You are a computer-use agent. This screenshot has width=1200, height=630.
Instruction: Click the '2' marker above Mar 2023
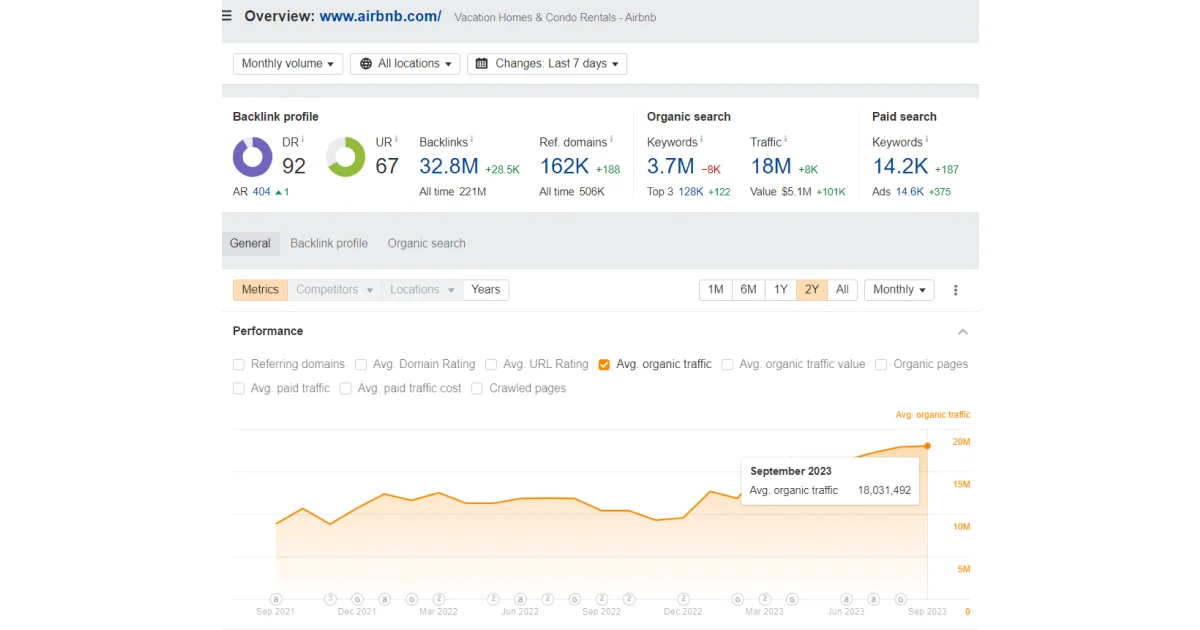tap(764, 599)
